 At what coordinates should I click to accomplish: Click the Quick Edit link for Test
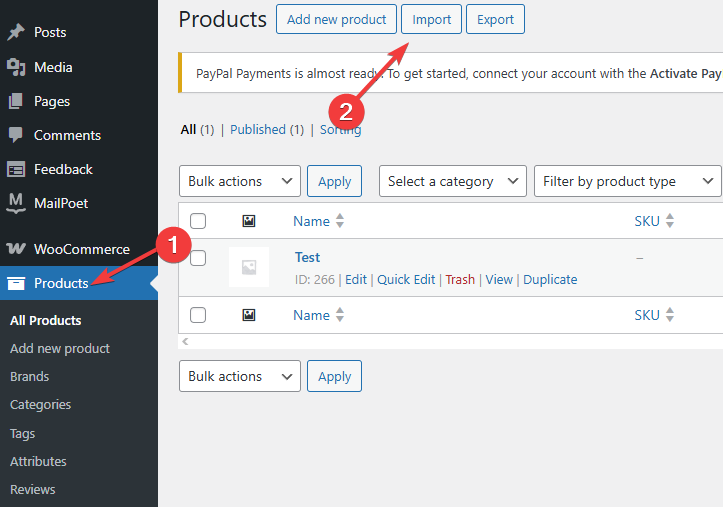pos(406,280)
